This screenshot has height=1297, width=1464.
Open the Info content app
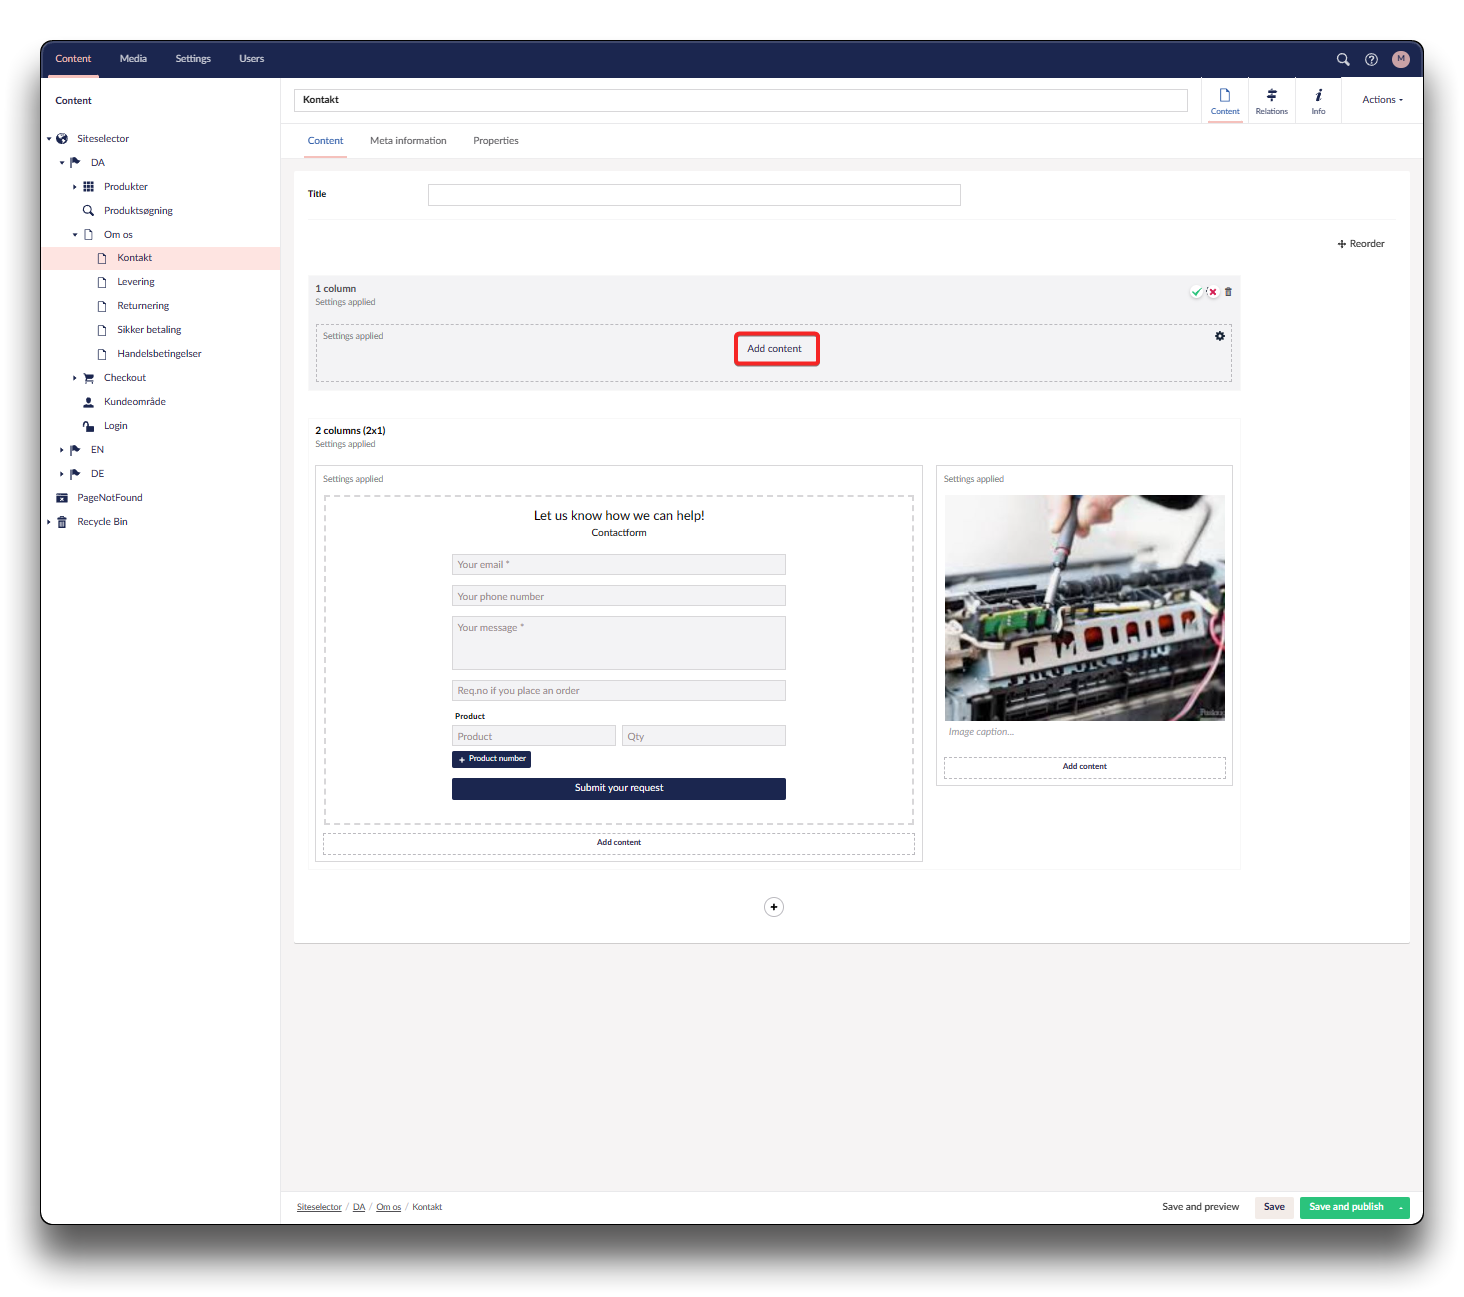pyautogui.click(x=1318, y=101)
